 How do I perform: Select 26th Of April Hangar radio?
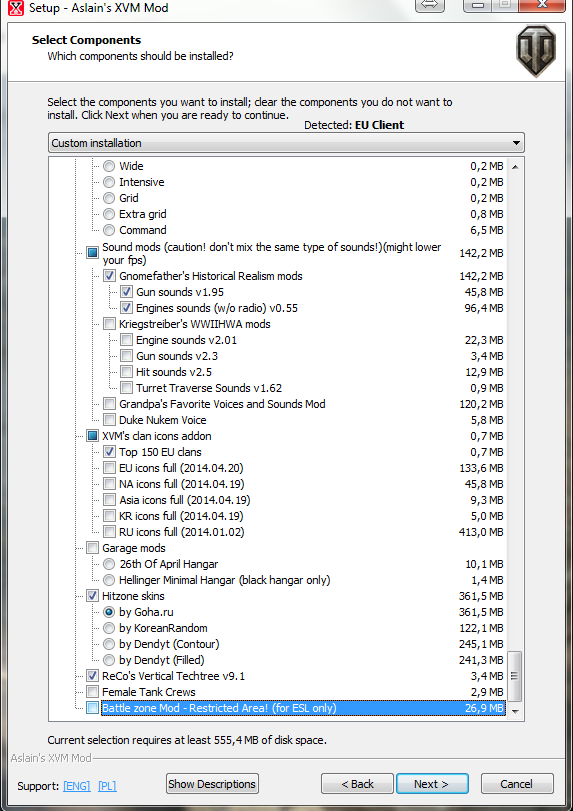109,564
